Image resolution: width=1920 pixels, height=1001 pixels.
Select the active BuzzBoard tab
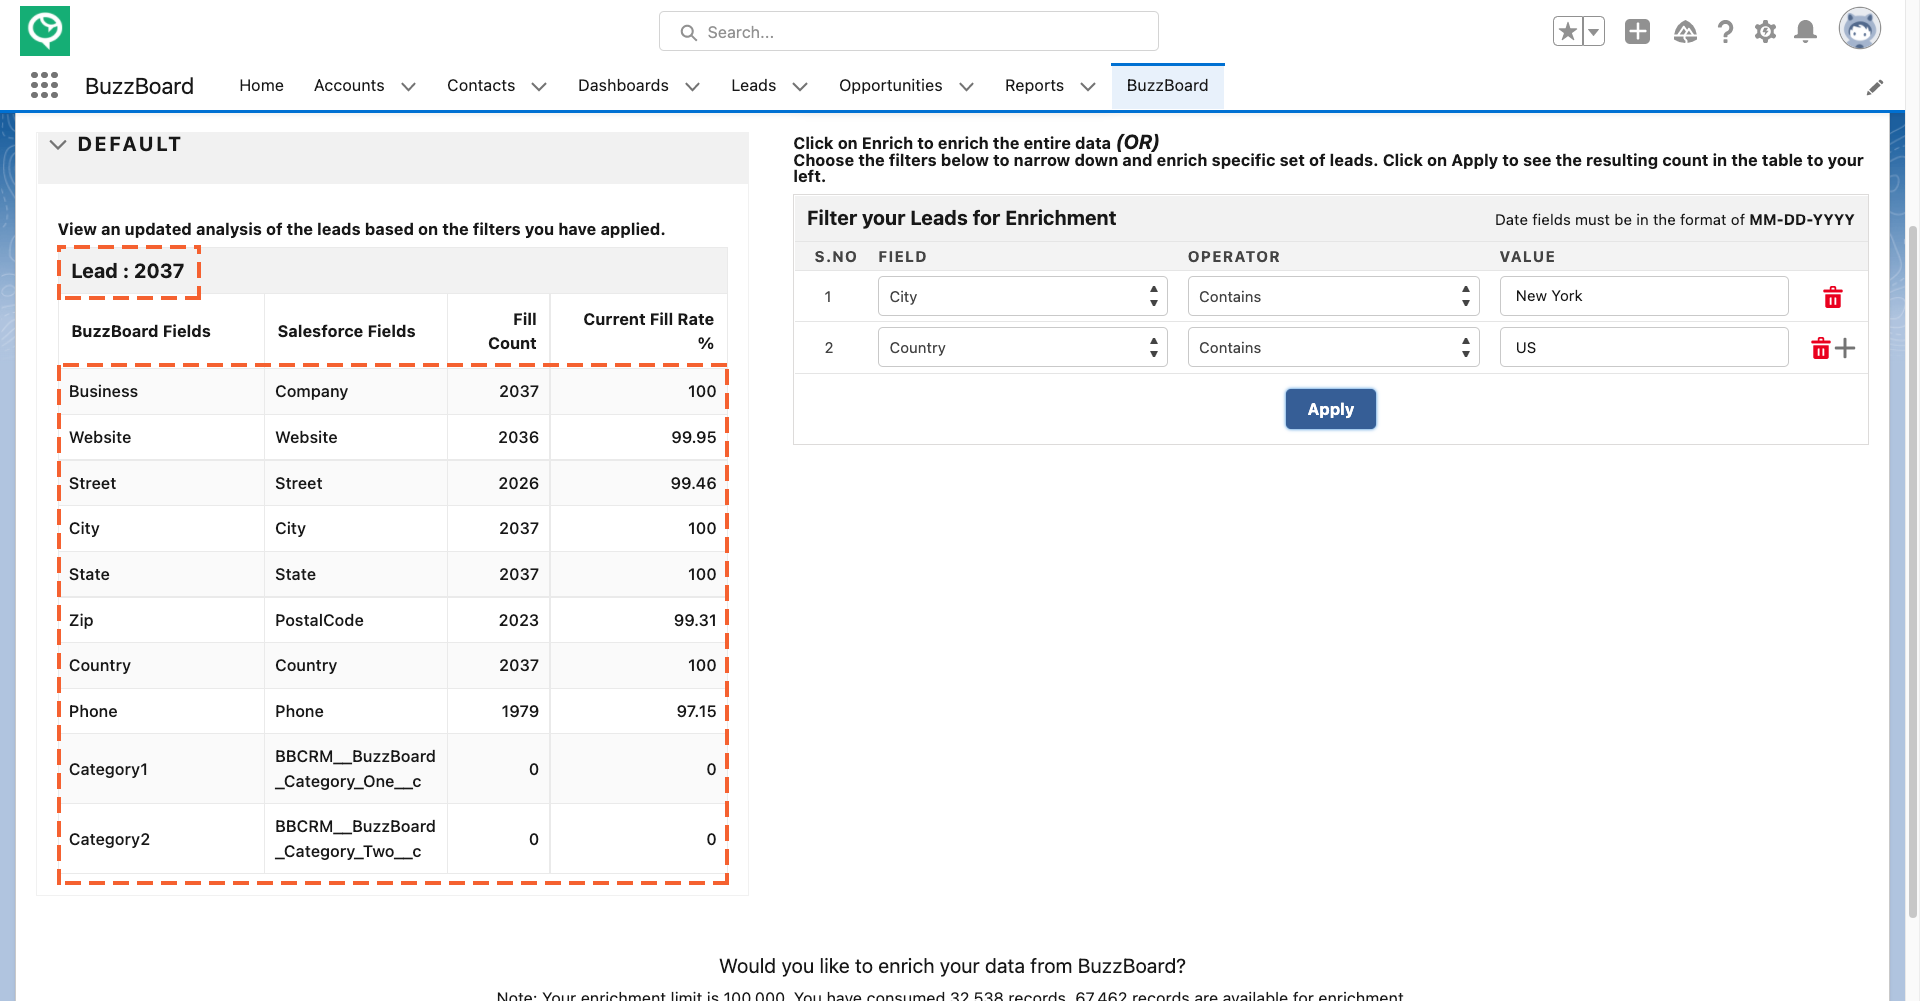pyautogui.click(x=1167, y=86)
